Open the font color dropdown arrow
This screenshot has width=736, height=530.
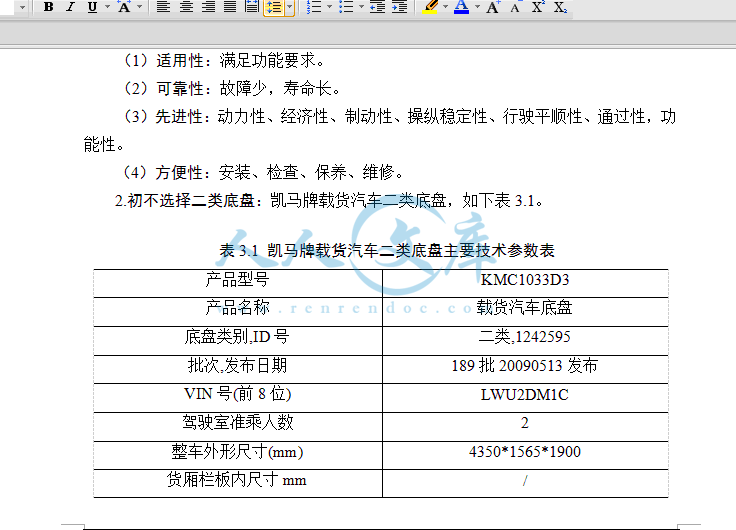click(477, 7)
